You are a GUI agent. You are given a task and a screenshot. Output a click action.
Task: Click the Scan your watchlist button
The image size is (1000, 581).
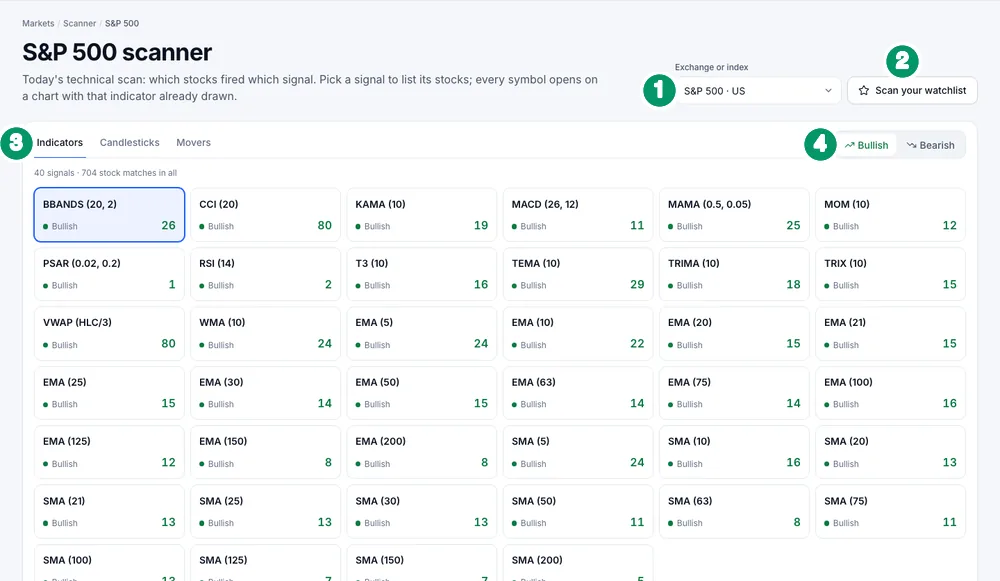tap(912, 91)
